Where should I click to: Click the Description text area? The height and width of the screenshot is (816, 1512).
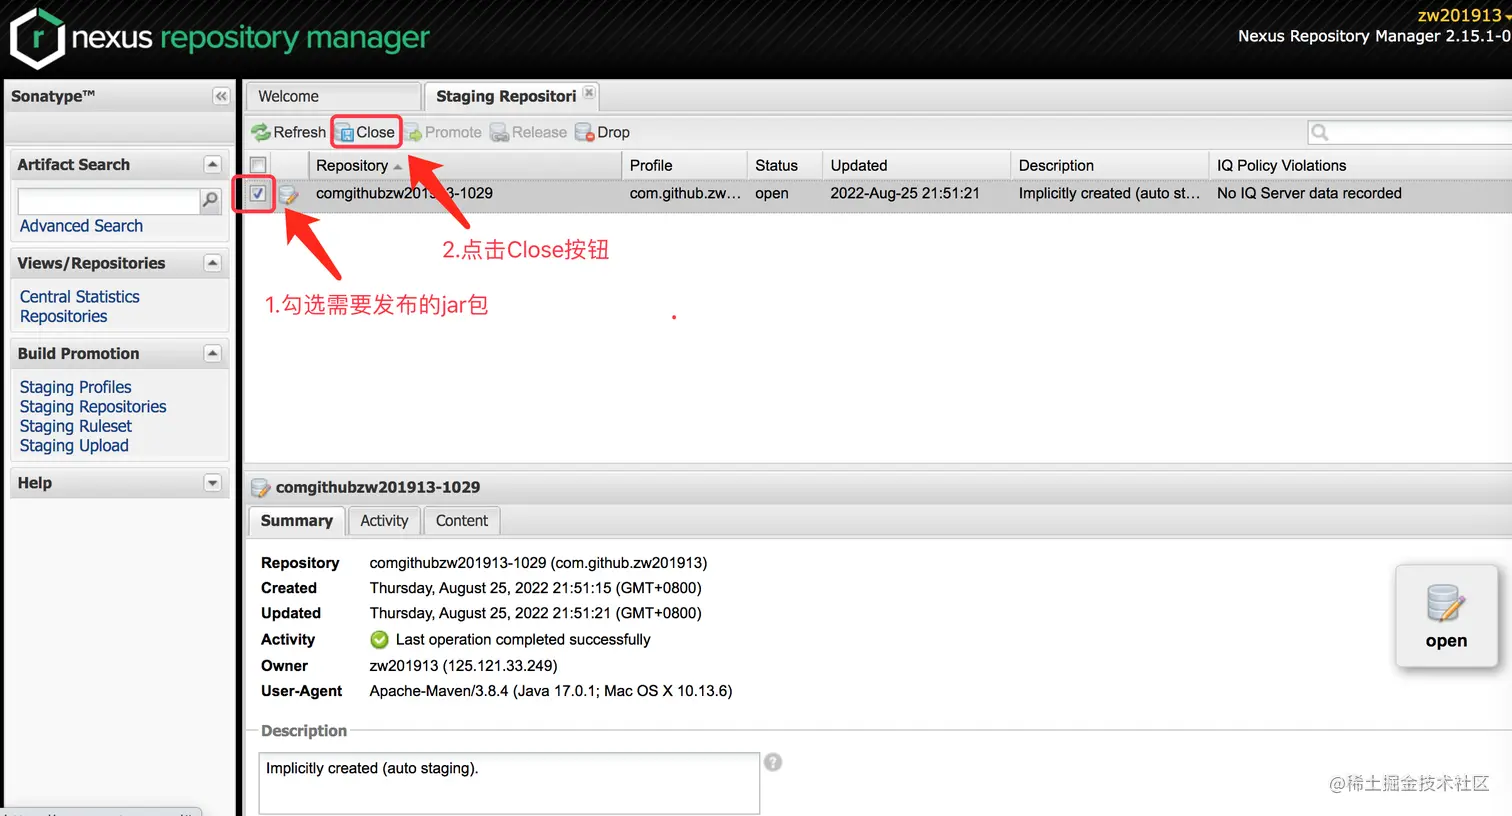(509, 783)
